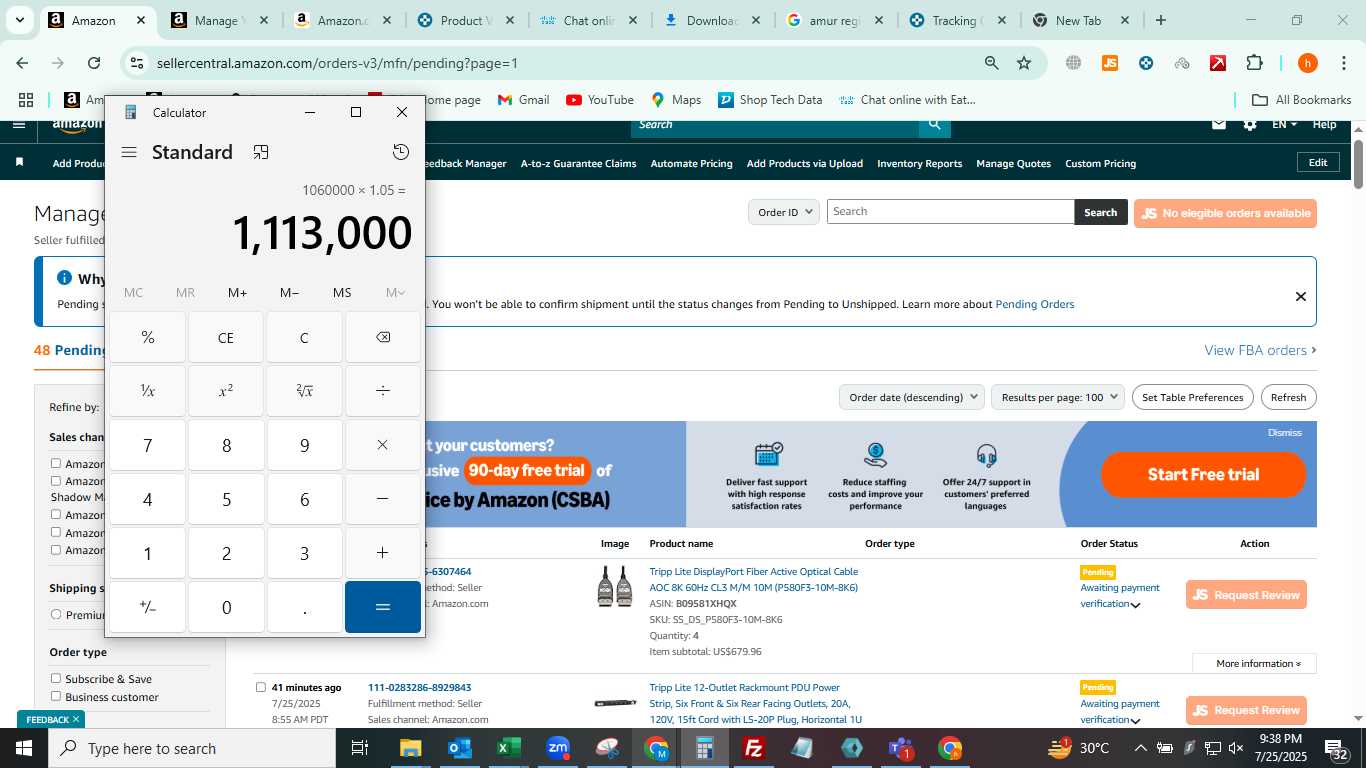Viewport: 1366px width, 768px height.
Task: Click the square root key on Calculator
Action: pyautogui.click(x=304, y=391)
